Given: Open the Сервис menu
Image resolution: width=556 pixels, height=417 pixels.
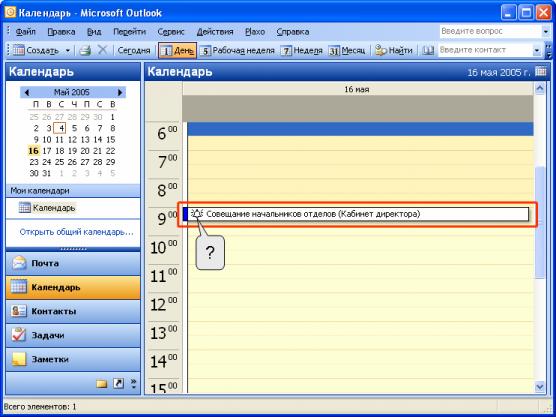Looking at the screenshot, I should (x=171, y=32).
